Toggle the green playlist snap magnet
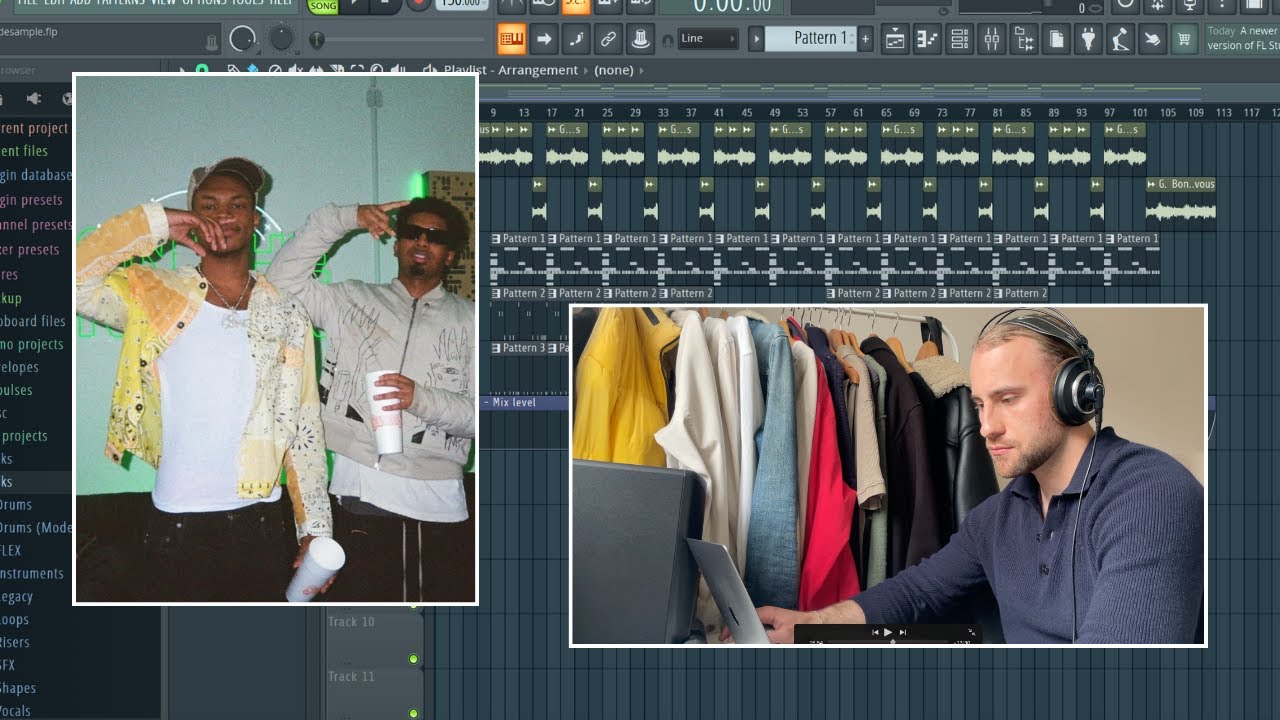Screen dimensions: 1280x720 point(201,69)
